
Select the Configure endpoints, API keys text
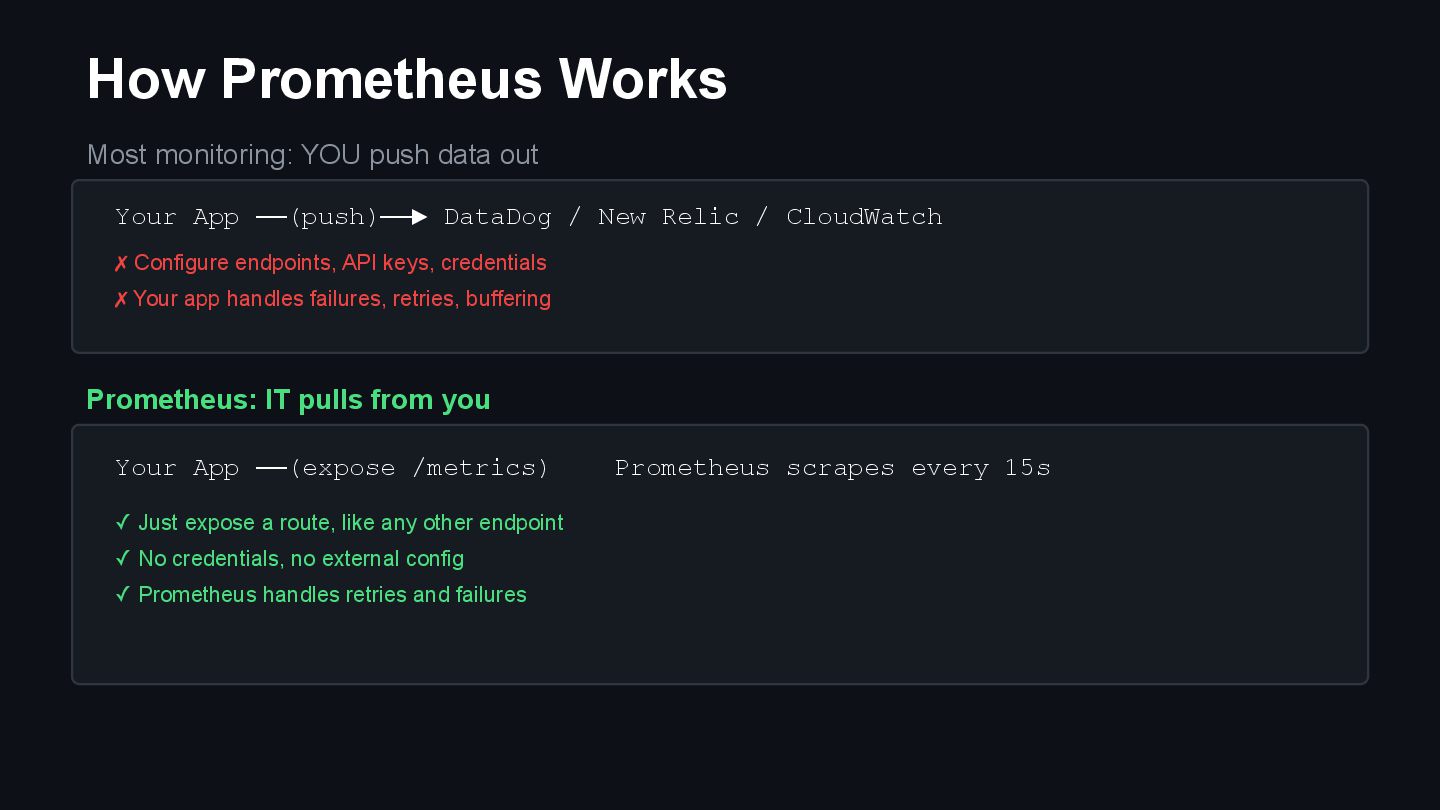340,263
